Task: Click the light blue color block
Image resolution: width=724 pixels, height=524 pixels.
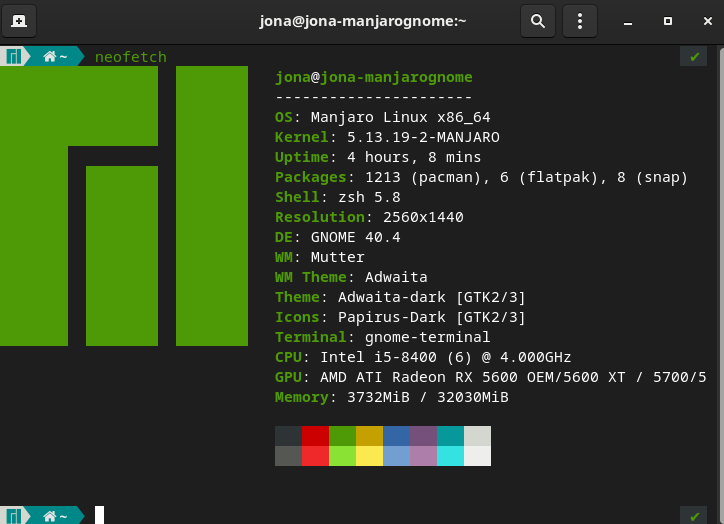Action: pos(396,456)
